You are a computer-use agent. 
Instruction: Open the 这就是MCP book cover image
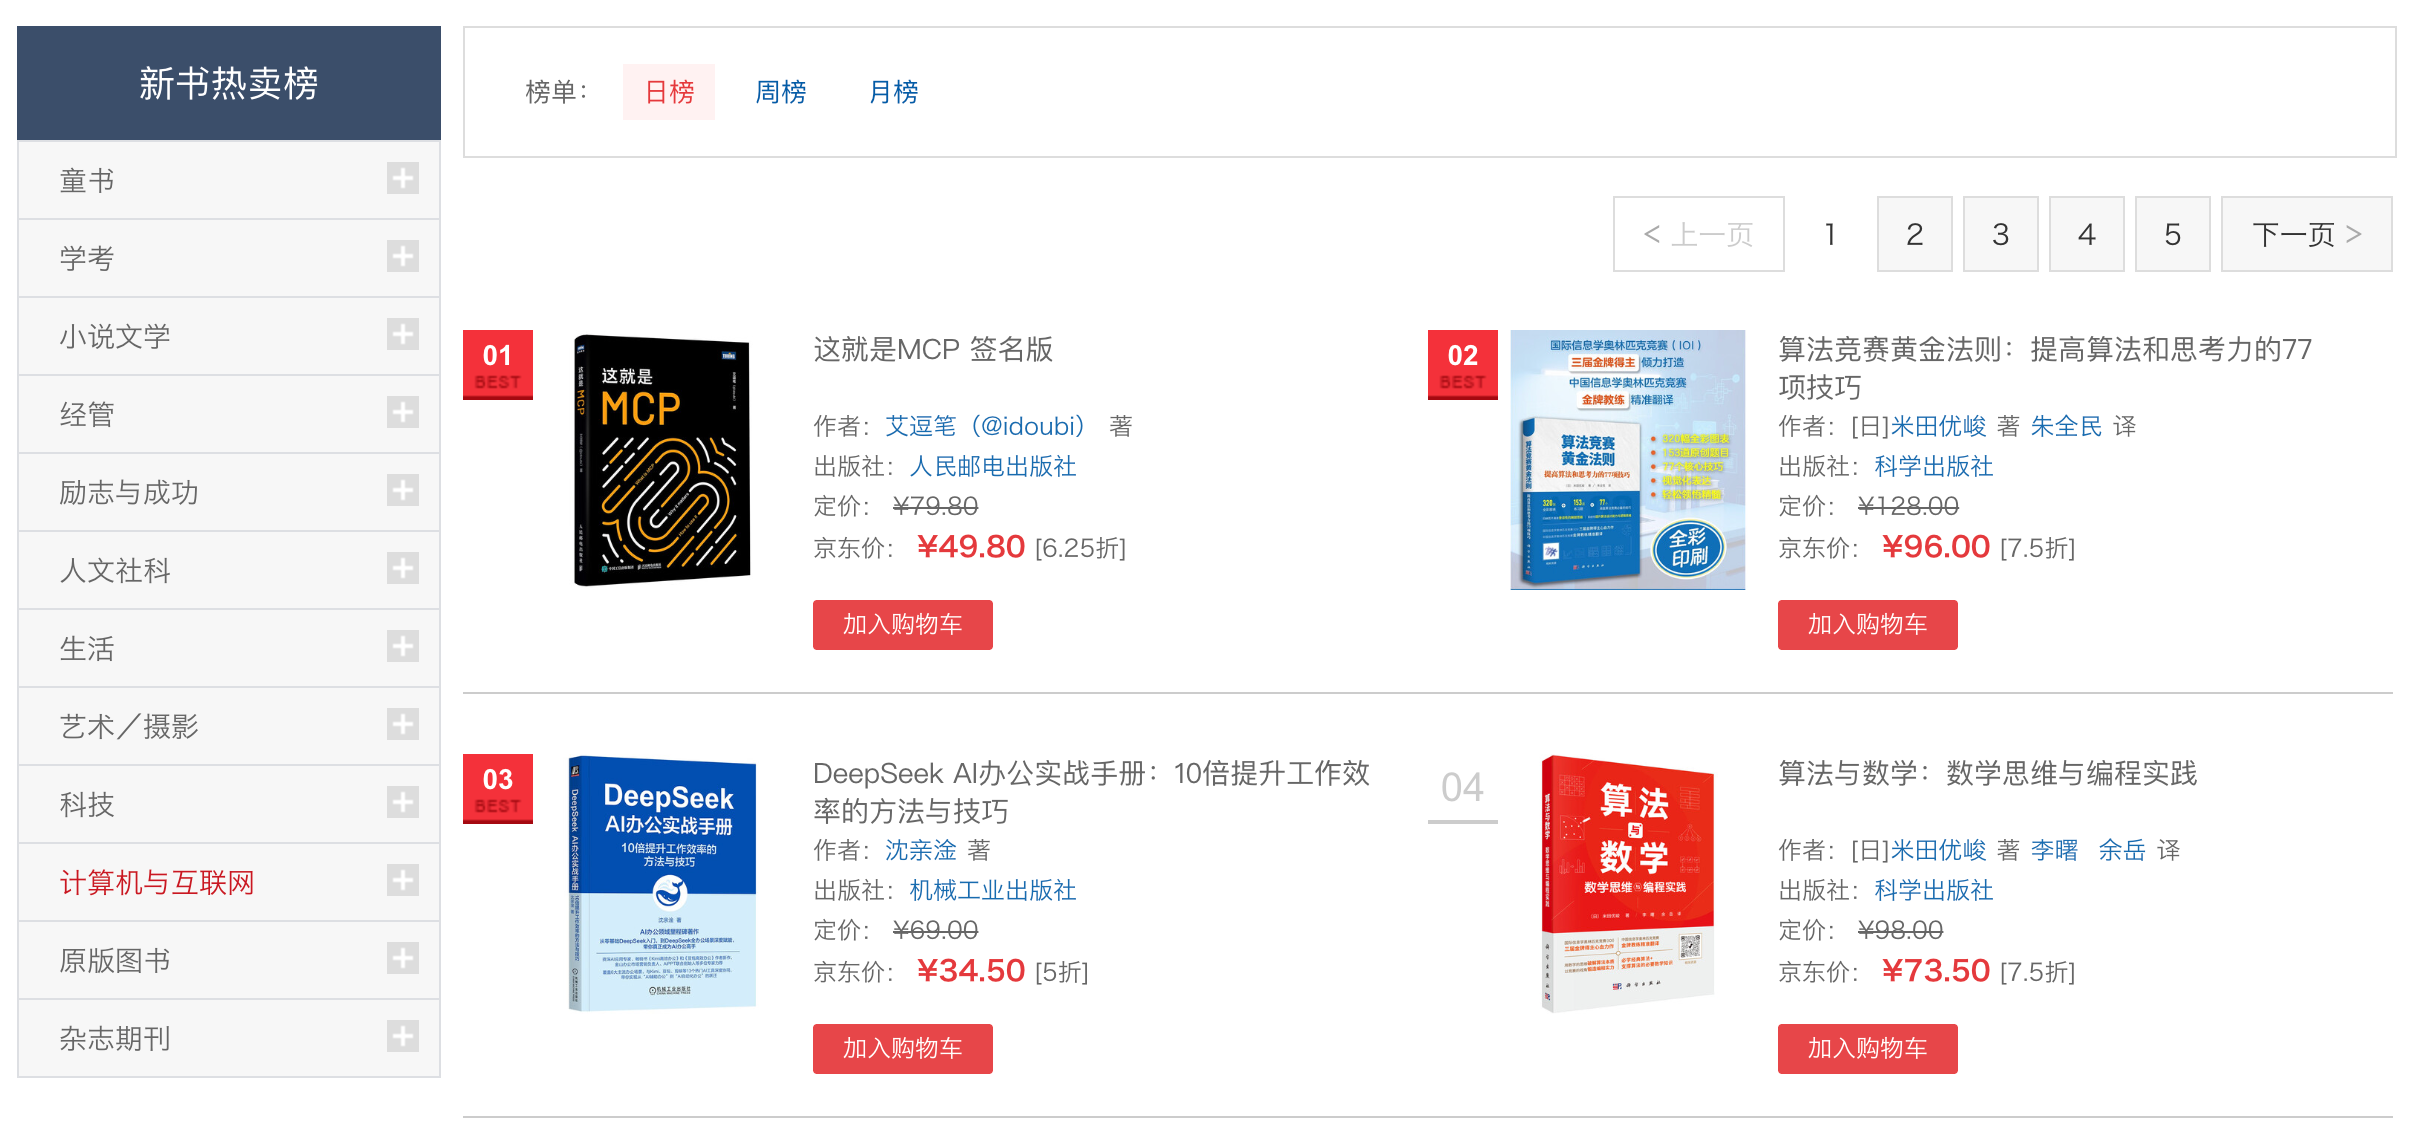[x=662, y=460]
